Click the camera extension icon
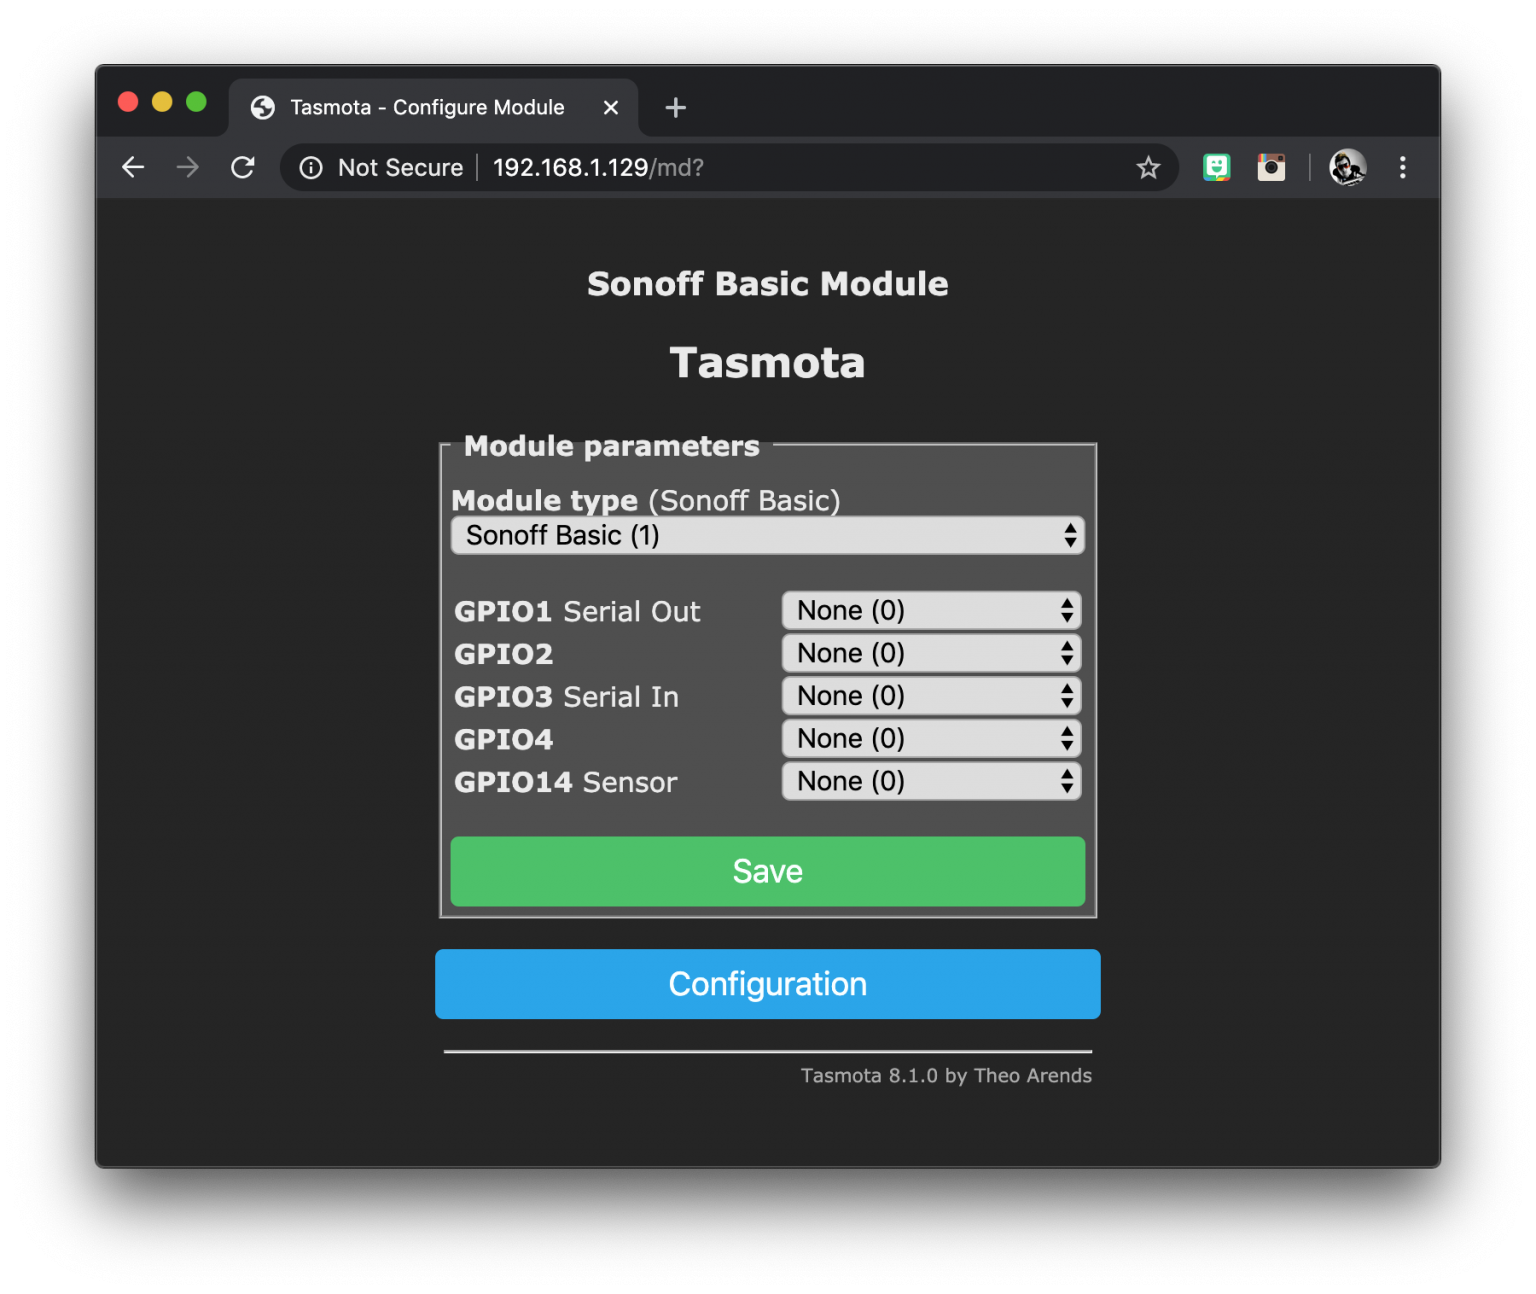Viewport: 1536px width, 1294px height. [x=1271, y=167]
